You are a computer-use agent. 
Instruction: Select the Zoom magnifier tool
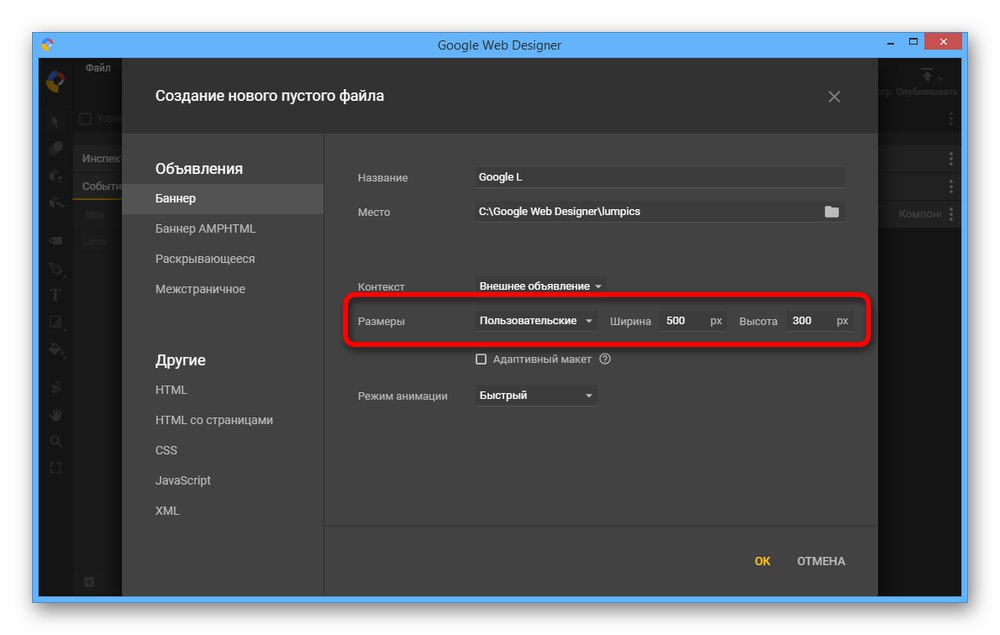tap(56, 441)
